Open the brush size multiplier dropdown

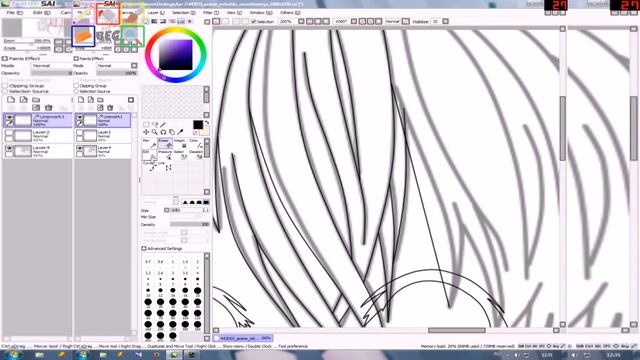pos(167,210)
